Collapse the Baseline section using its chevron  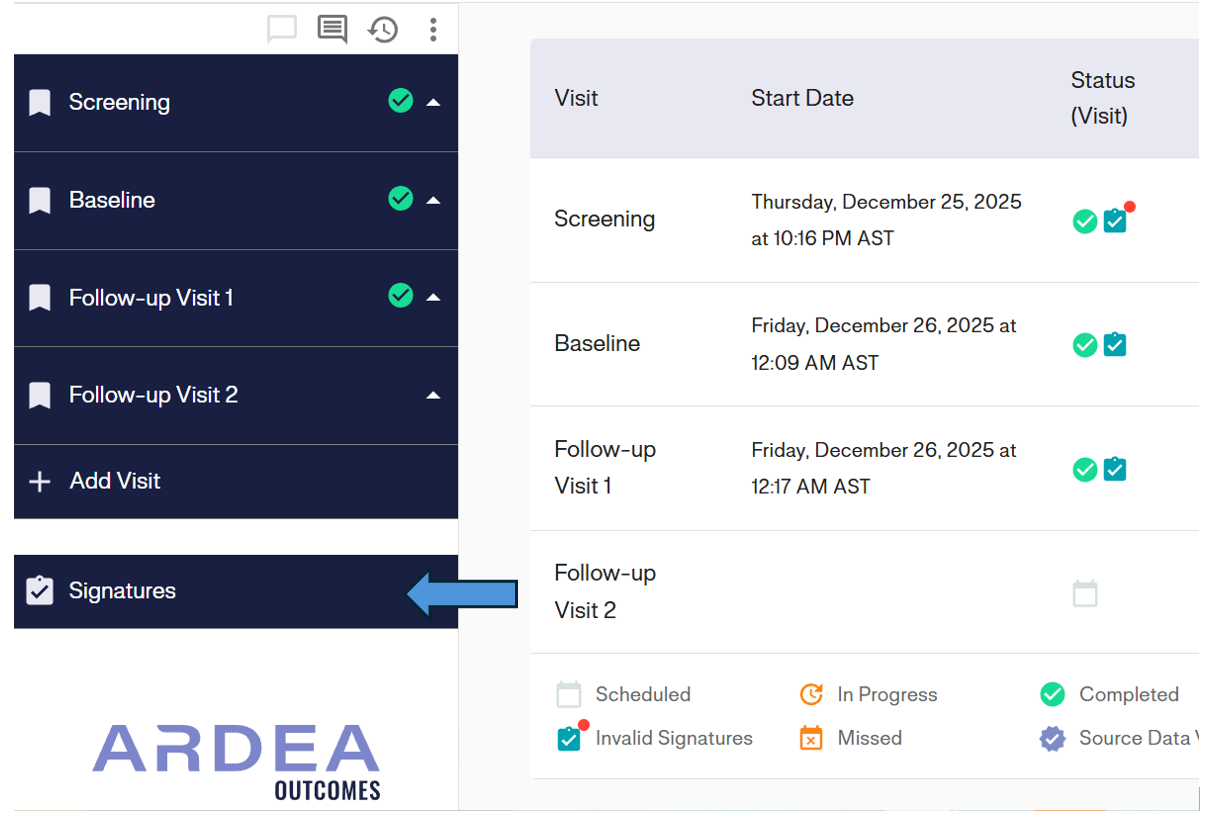point(433,199)
